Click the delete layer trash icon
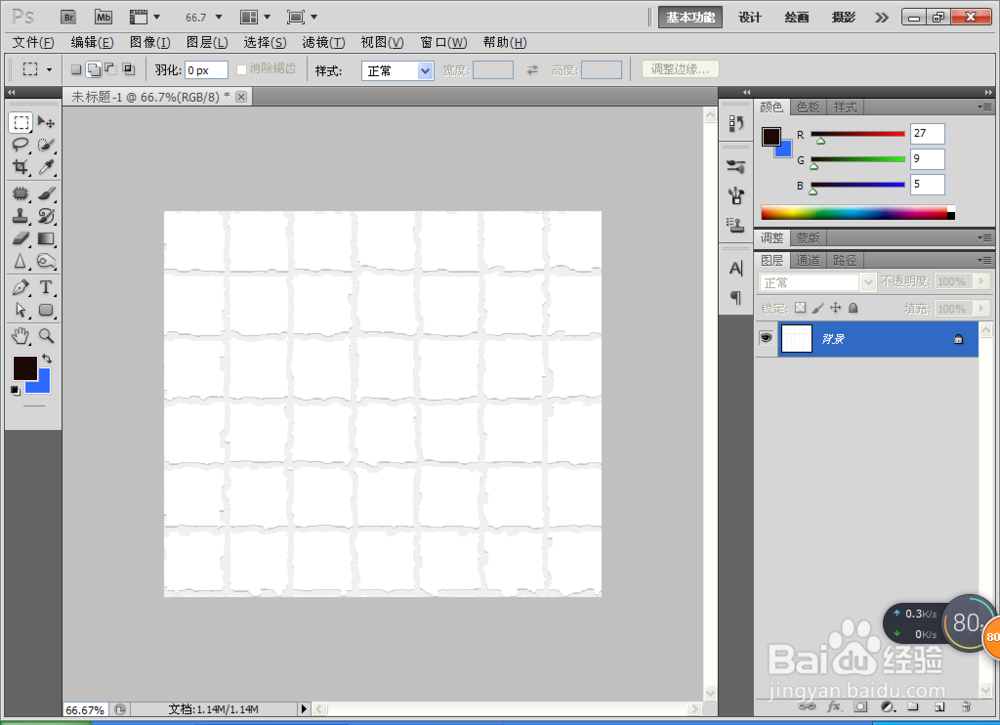Image resolution: width=1000 pixels, height=725 pixels. [966, 707]
